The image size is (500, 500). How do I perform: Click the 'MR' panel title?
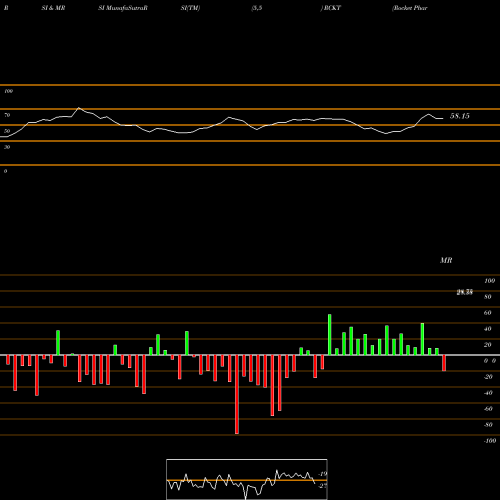(x=446, y=260)
